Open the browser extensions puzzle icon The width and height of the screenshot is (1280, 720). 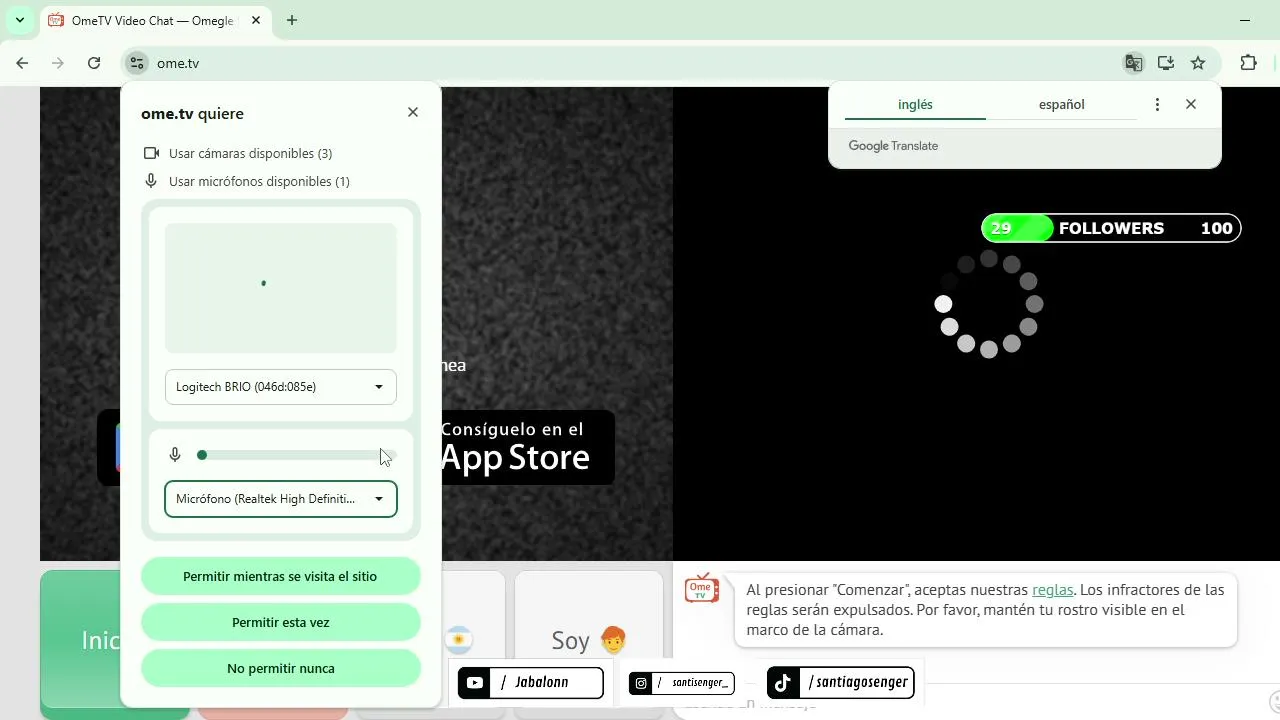point(1248,63)
